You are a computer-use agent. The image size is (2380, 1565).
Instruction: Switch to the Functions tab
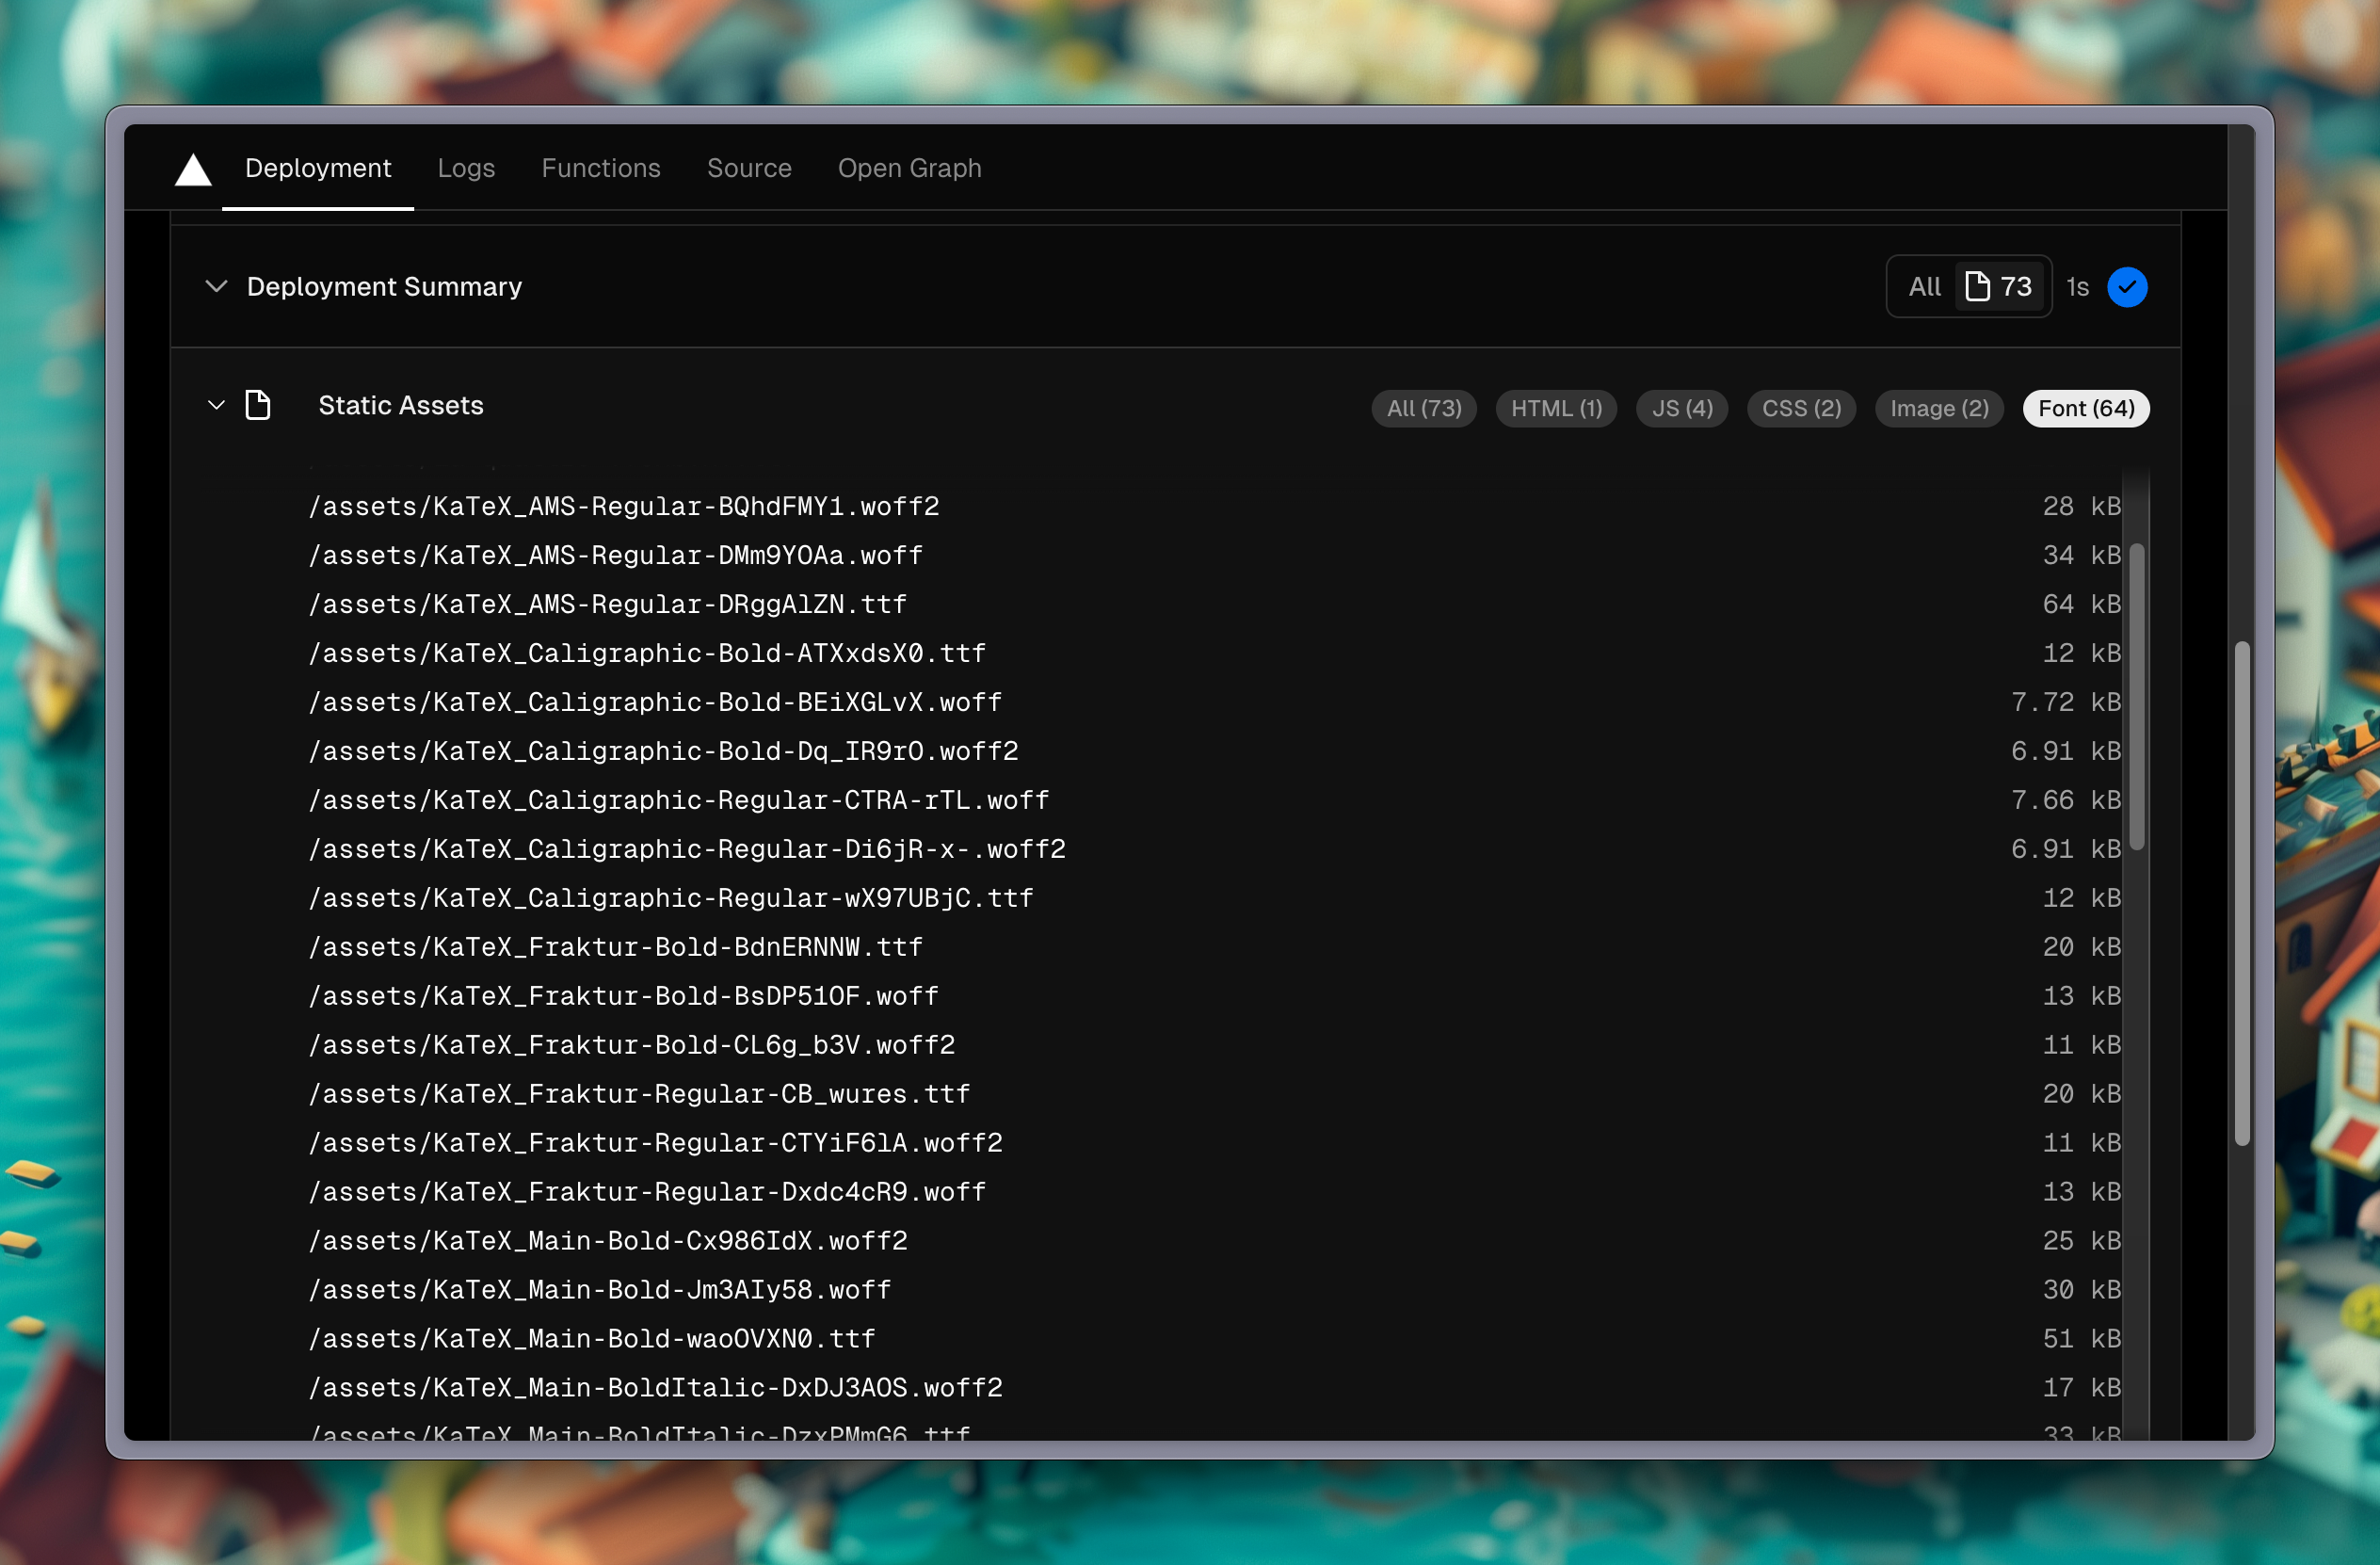601,168
